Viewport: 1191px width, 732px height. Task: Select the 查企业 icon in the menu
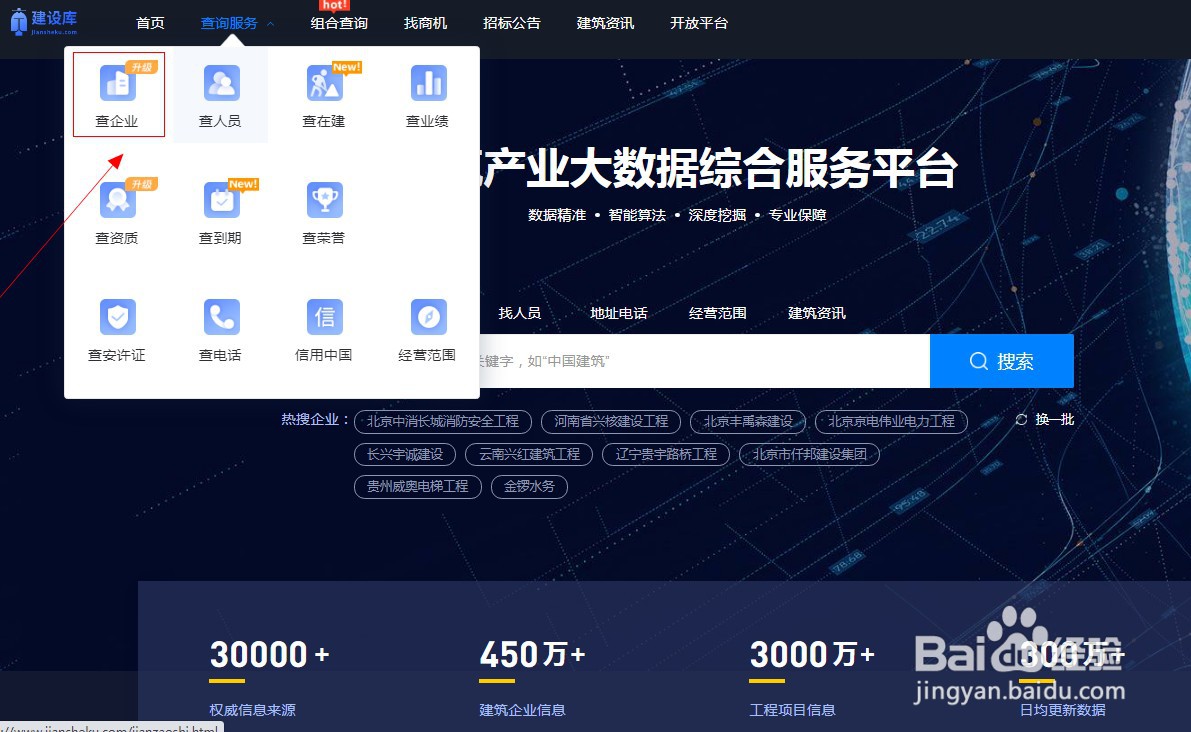(x=117, y=94)
